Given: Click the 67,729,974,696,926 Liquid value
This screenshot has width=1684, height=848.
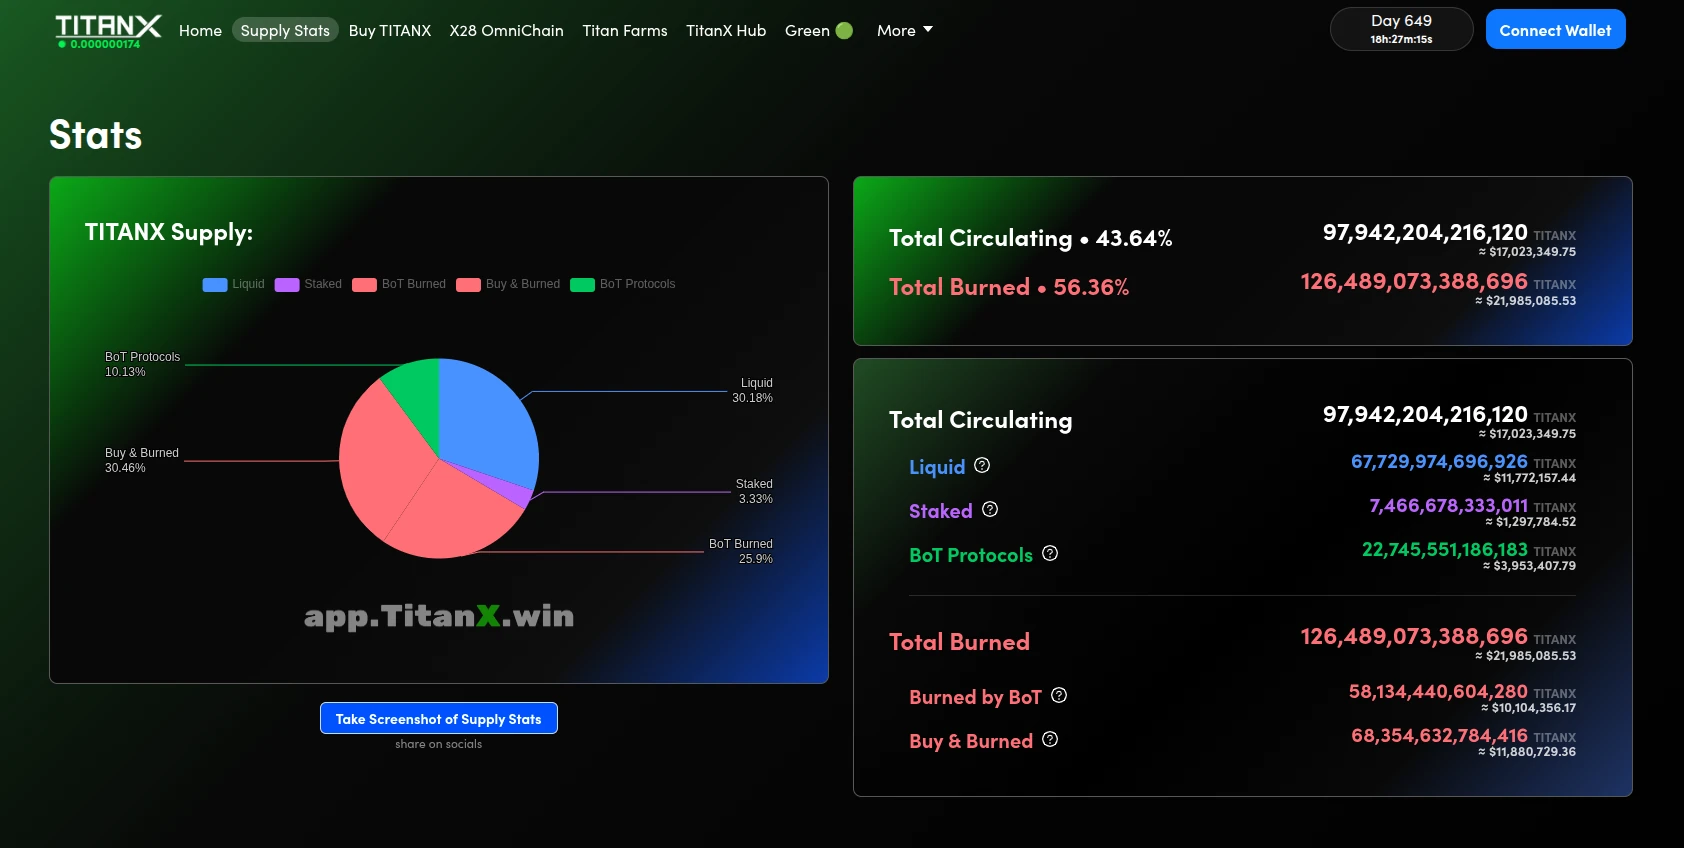Looking at the screenshot, I should tap(1439, 461).
